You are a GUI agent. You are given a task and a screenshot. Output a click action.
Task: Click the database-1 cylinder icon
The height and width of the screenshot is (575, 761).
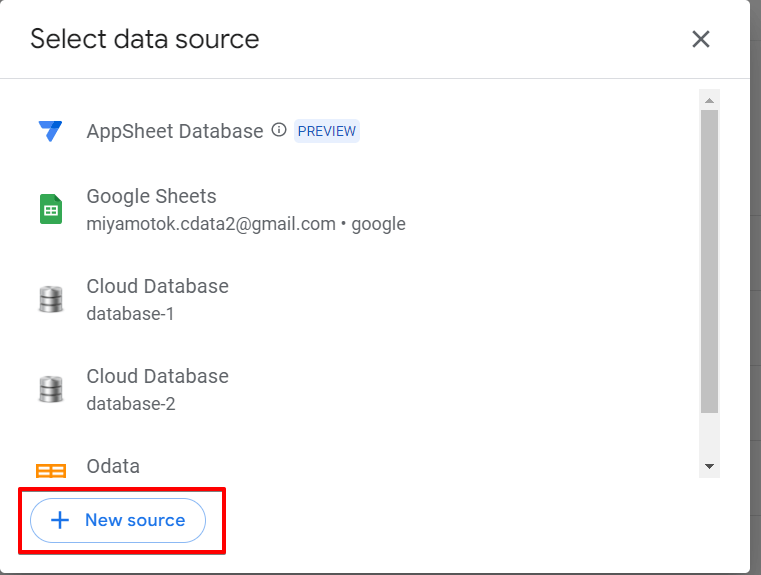point(50,299)
